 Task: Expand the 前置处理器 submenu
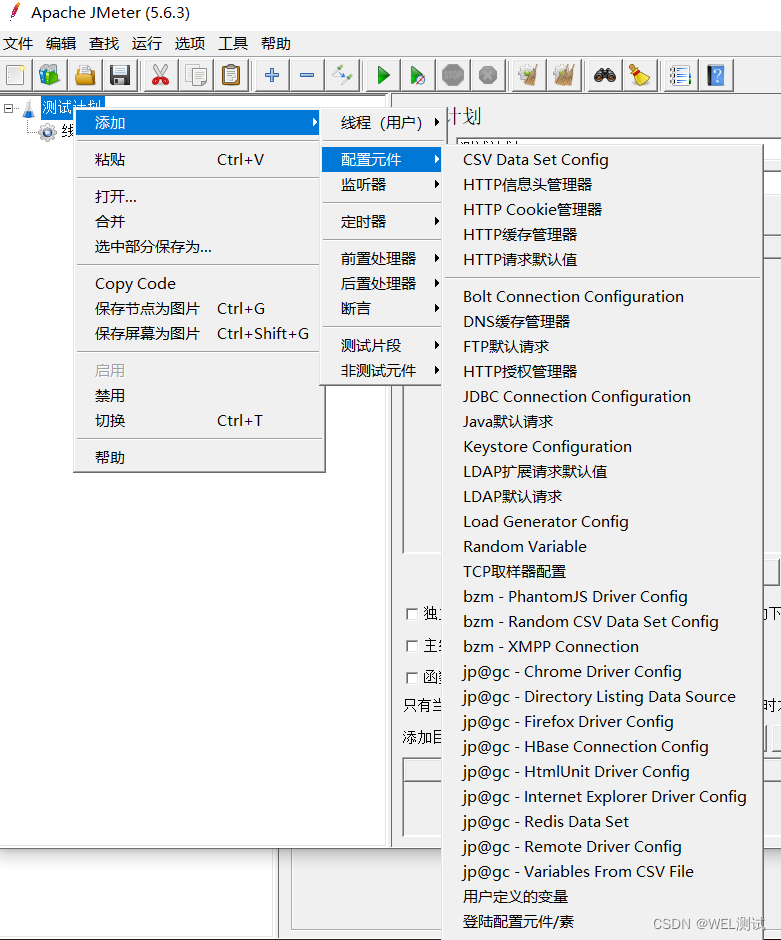click(382, 259)
